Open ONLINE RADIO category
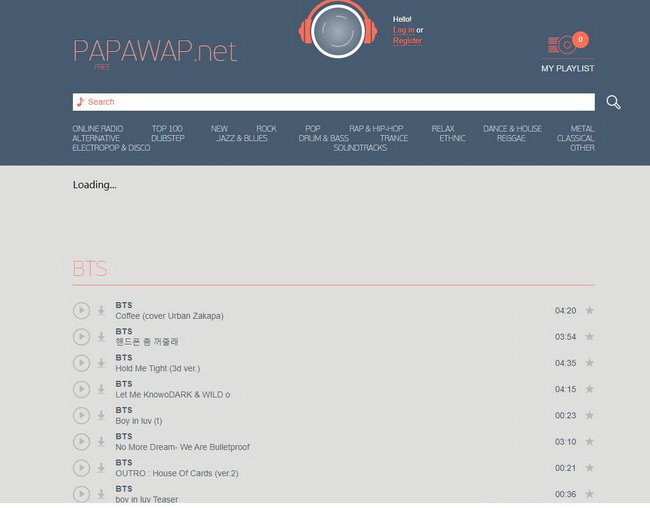The width and height of the screenshot is (650, 508). click(98, 129)
